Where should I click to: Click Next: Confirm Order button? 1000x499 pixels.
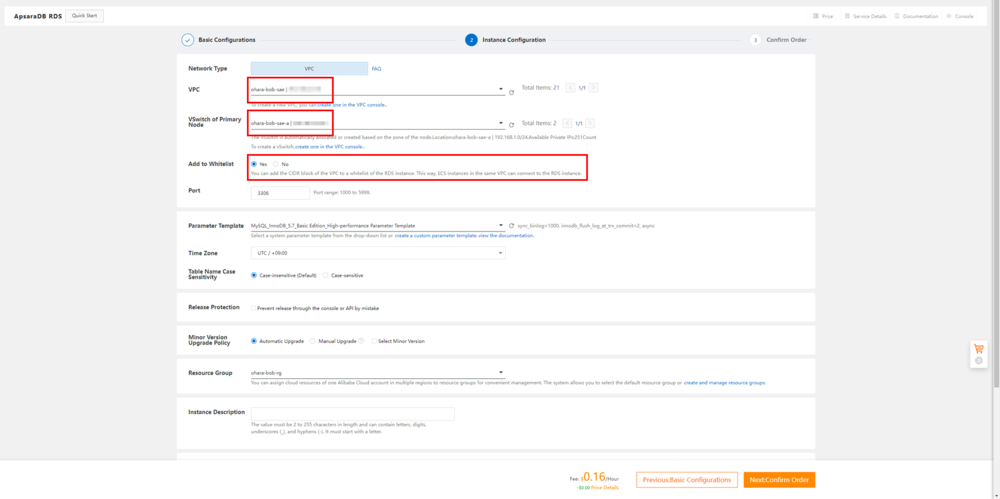tap(779, 480)
